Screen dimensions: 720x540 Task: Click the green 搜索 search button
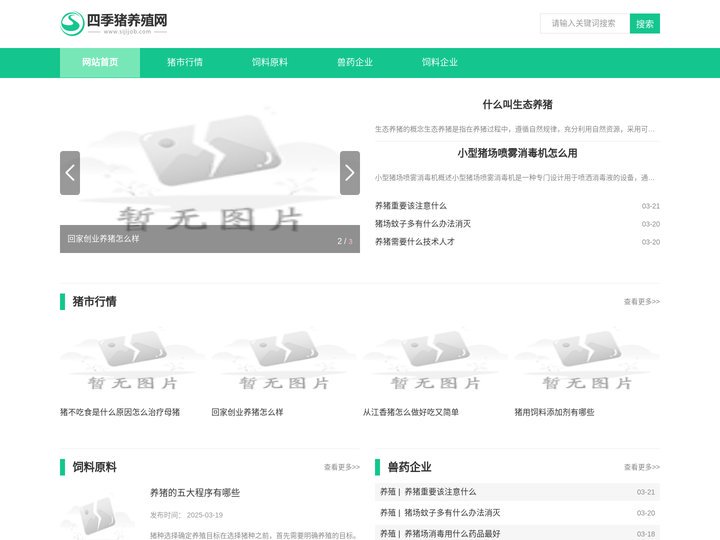click(645, 23)
